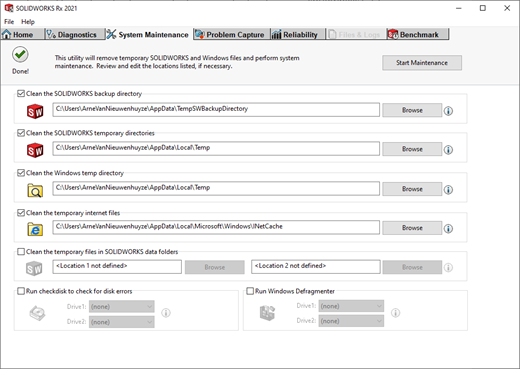Uncheck Clean the temporary internet files
520x369 pixels.
point(21,213)
